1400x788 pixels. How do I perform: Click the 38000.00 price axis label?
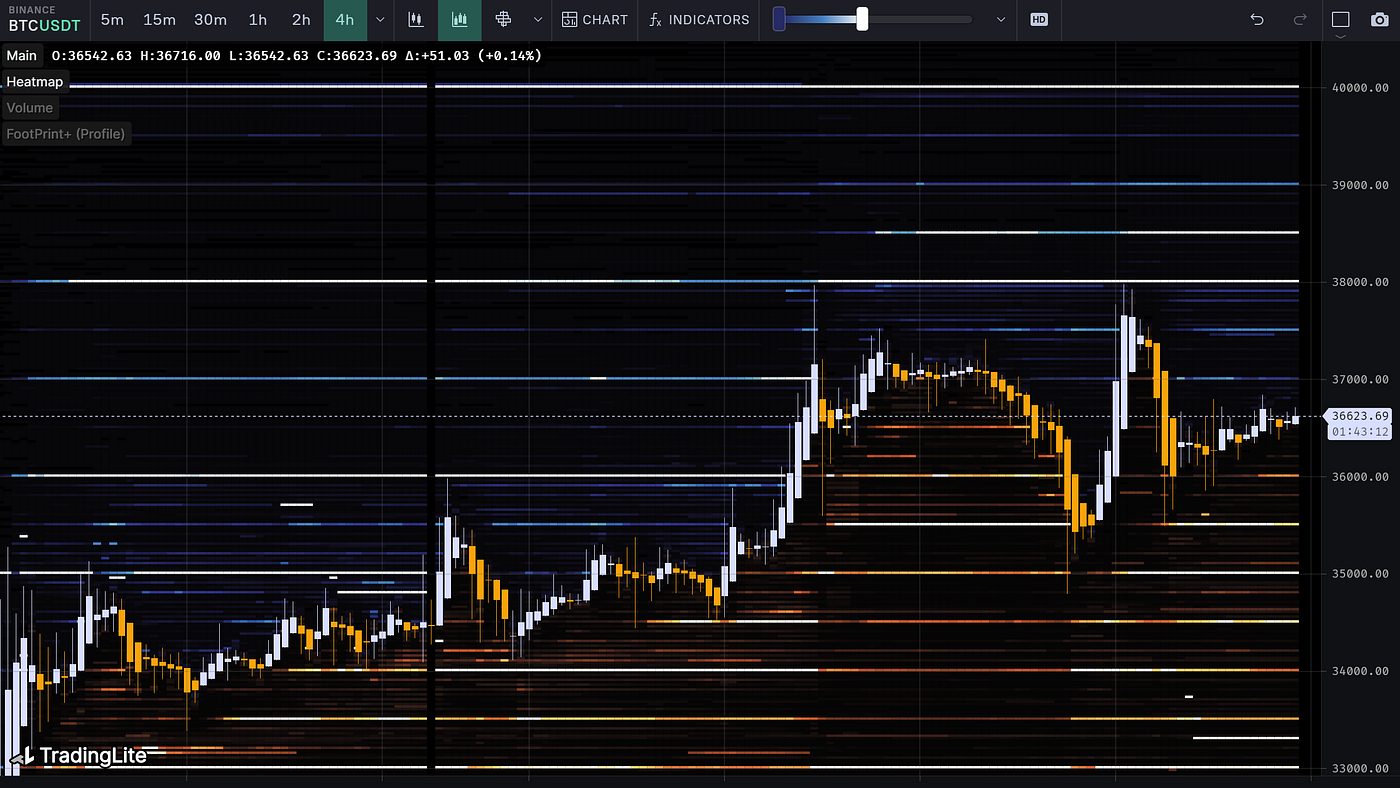click(x=1360, y=282)
